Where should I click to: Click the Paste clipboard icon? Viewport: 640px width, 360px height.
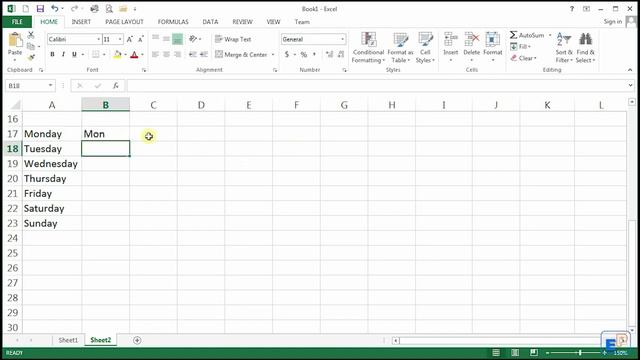click(x=15, y=40)
